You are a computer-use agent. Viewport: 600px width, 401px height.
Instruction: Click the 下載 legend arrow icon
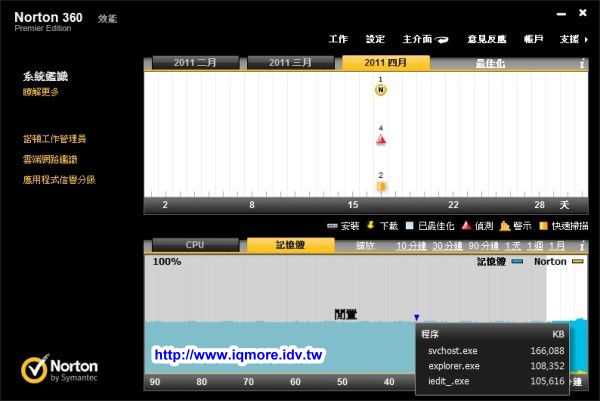(370, 225)
